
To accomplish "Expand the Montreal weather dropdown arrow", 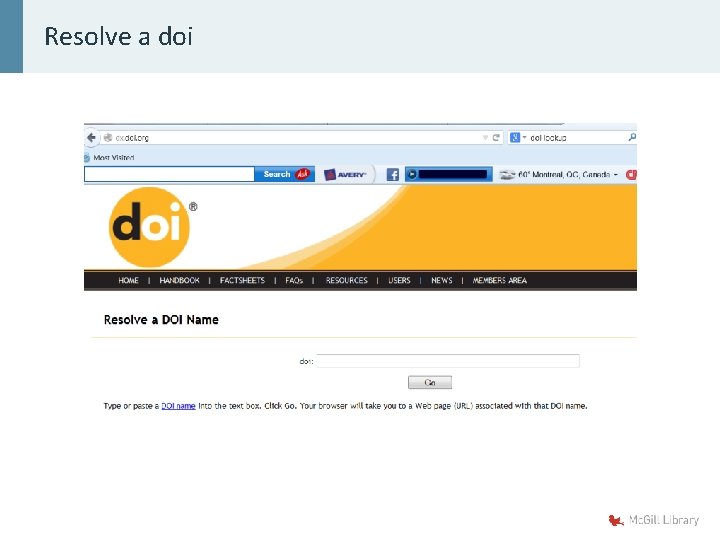I will pyautogui.click(x=616, y=174).
